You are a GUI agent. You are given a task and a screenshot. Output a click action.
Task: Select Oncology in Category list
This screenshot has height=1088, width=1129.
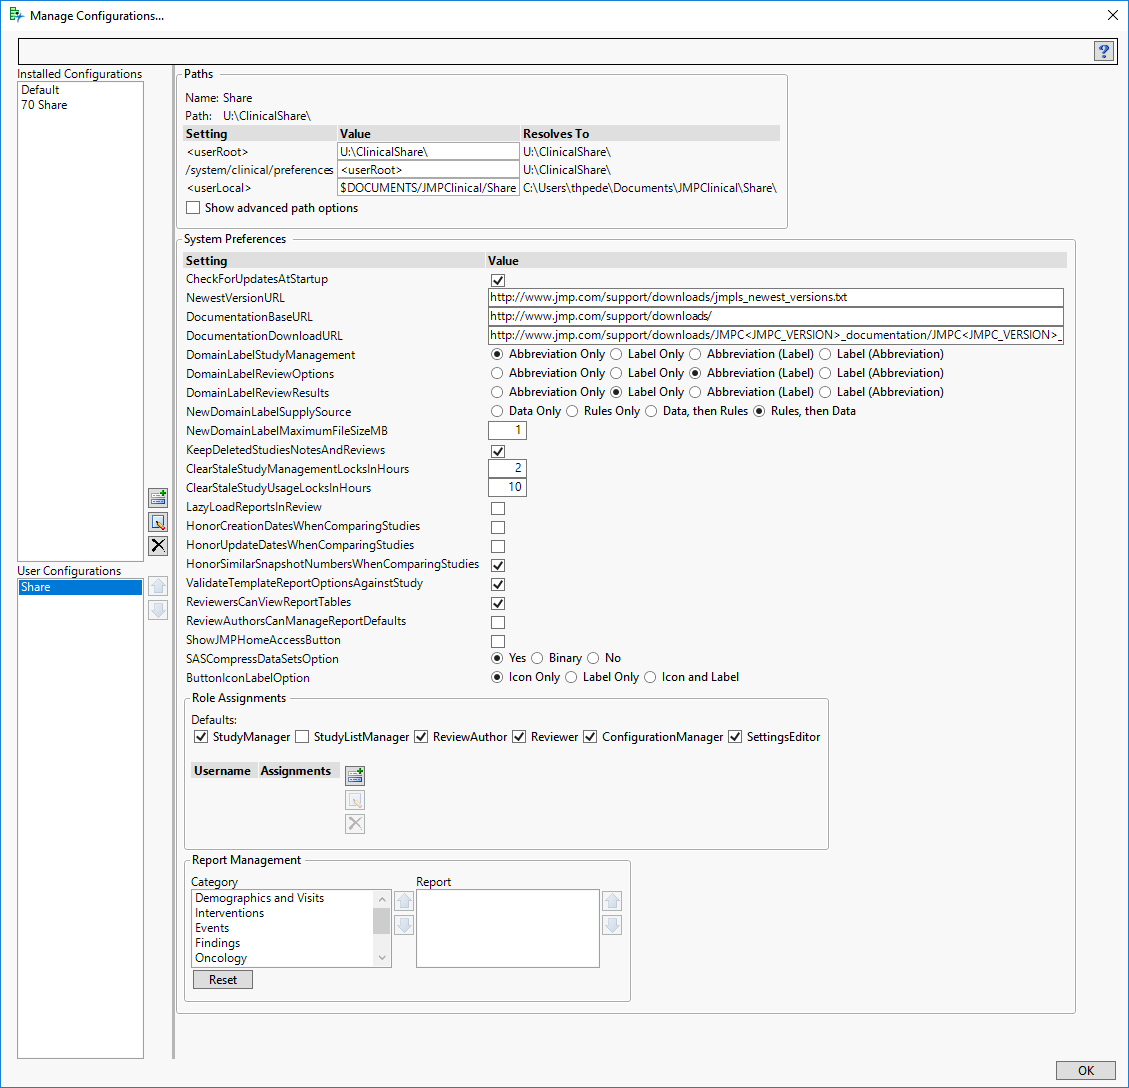(x=221, y=958)
